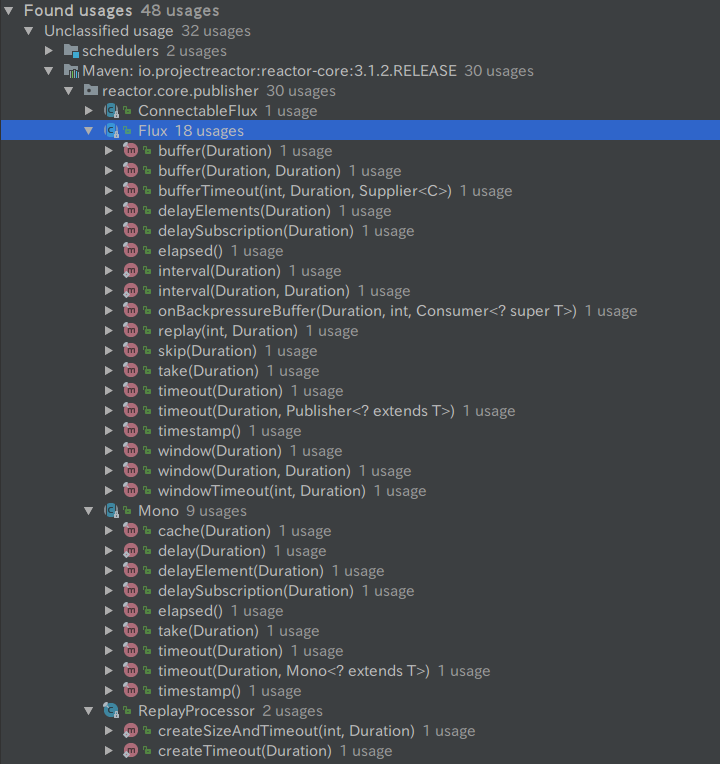Collapse the ReplayProcessor node
The width and height of the screenshot is (720, 764).
(89, 711)
